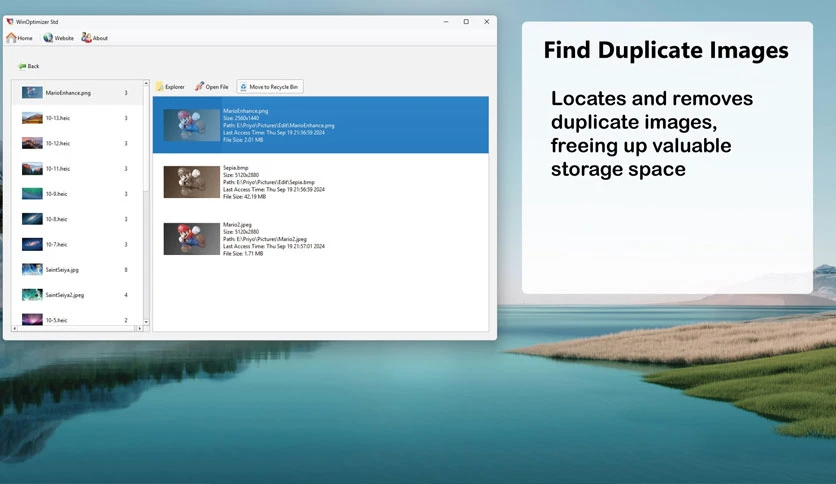Click scroll up arrow of file list
Viewport: 836px width, 484px height.
coord(146,84)
